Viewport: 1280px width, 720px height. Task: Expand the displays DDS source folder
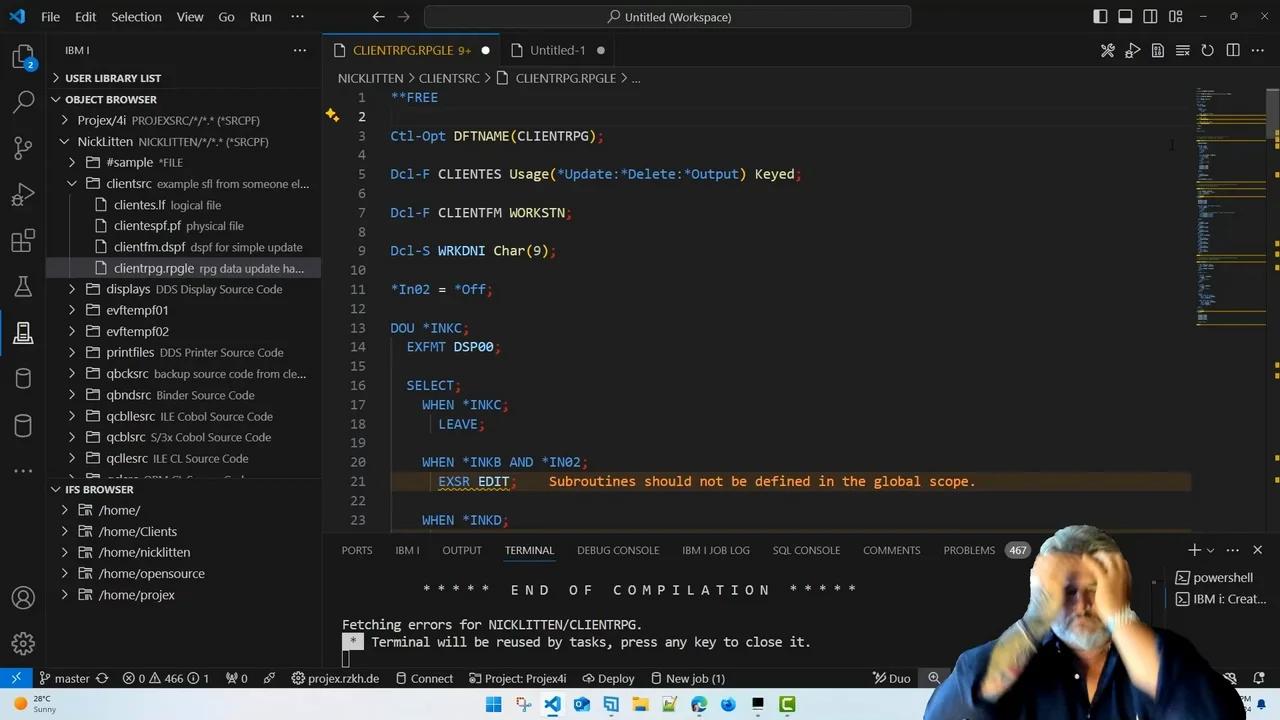(x=72, y=289)
